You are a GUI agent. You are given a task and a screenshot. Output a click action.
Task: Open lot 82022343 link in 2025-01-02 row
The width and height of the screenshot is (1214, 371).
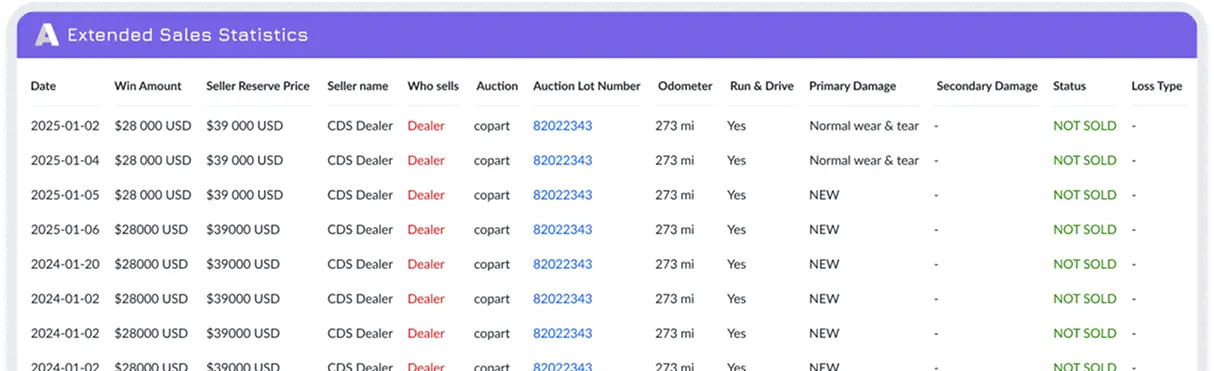point(562,126)
